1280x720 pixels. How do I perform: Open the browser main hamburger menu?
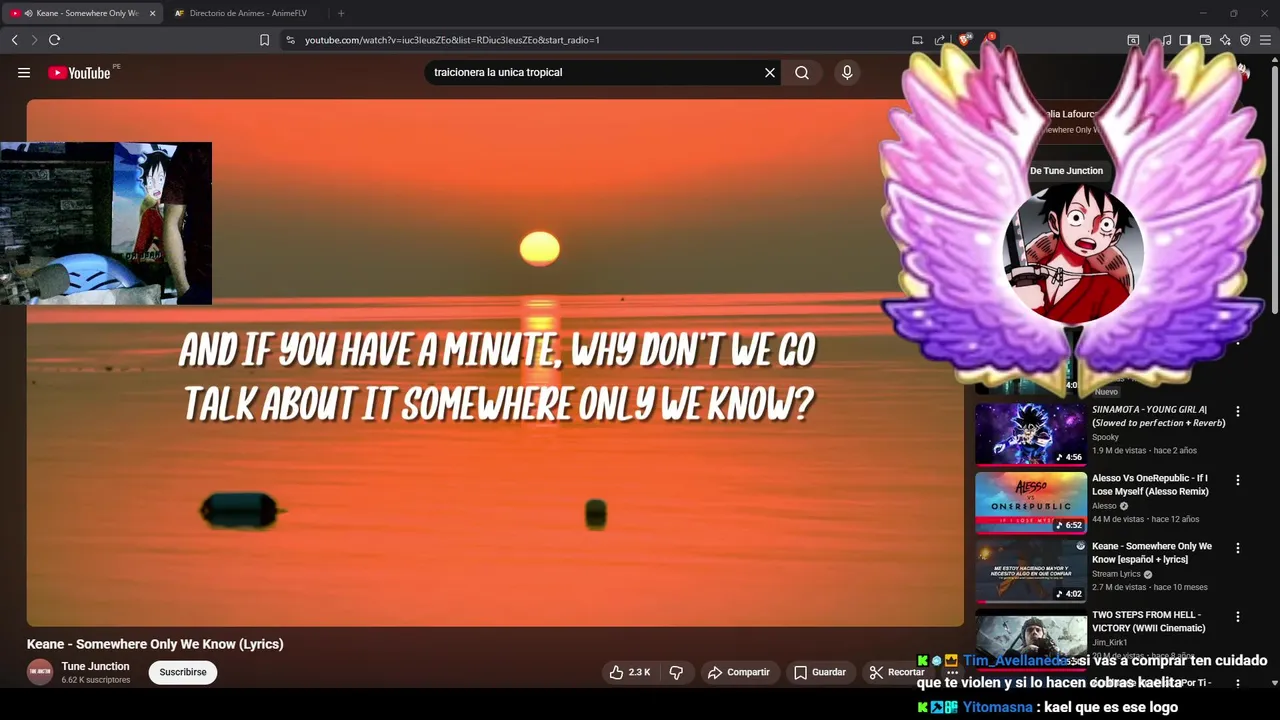tap(1265, 40)
